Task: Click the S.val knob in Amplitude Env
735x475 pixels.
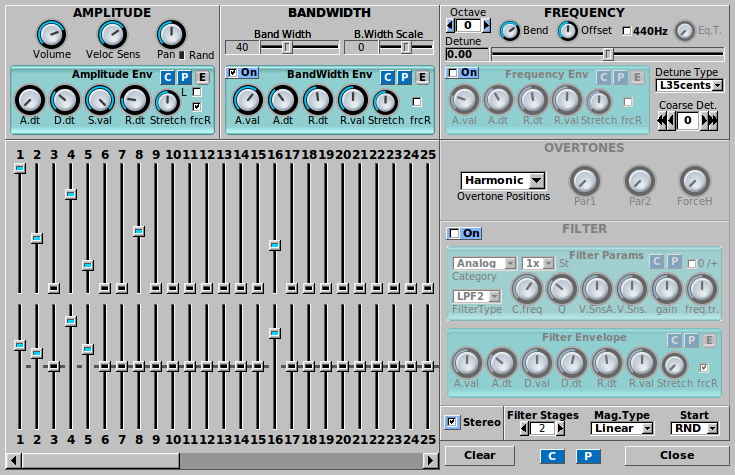Action: [99, 99]
